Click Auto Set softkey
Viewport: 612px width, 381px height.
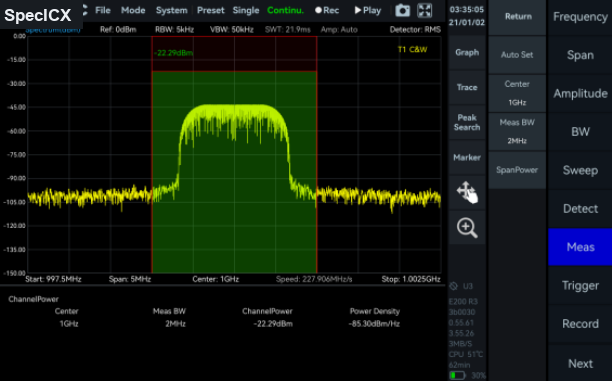click(x=517, y=55)
